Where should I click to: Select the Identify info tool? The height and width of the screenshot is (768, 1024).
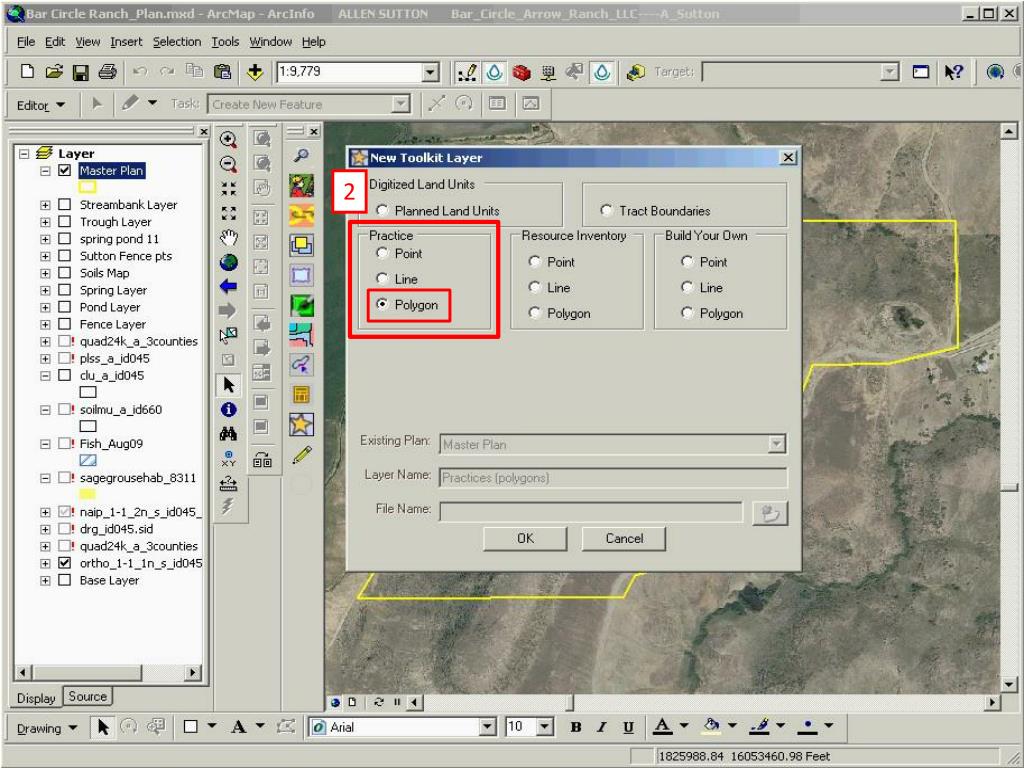tap(228, 409)
